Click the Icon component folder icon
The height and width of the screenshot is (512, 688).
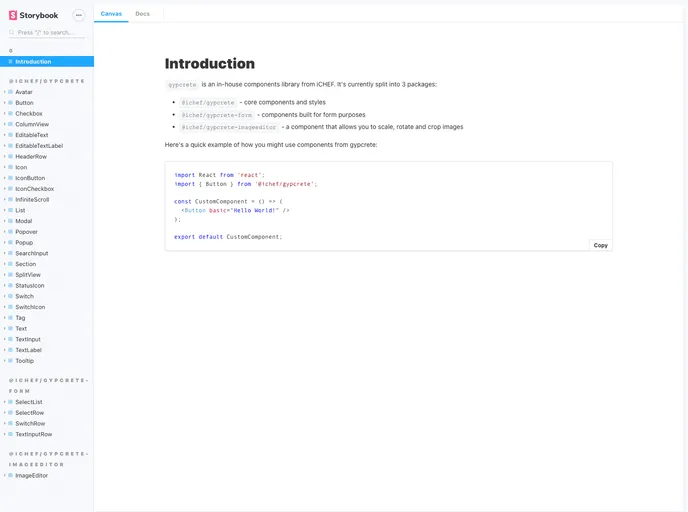click(11, 167)
